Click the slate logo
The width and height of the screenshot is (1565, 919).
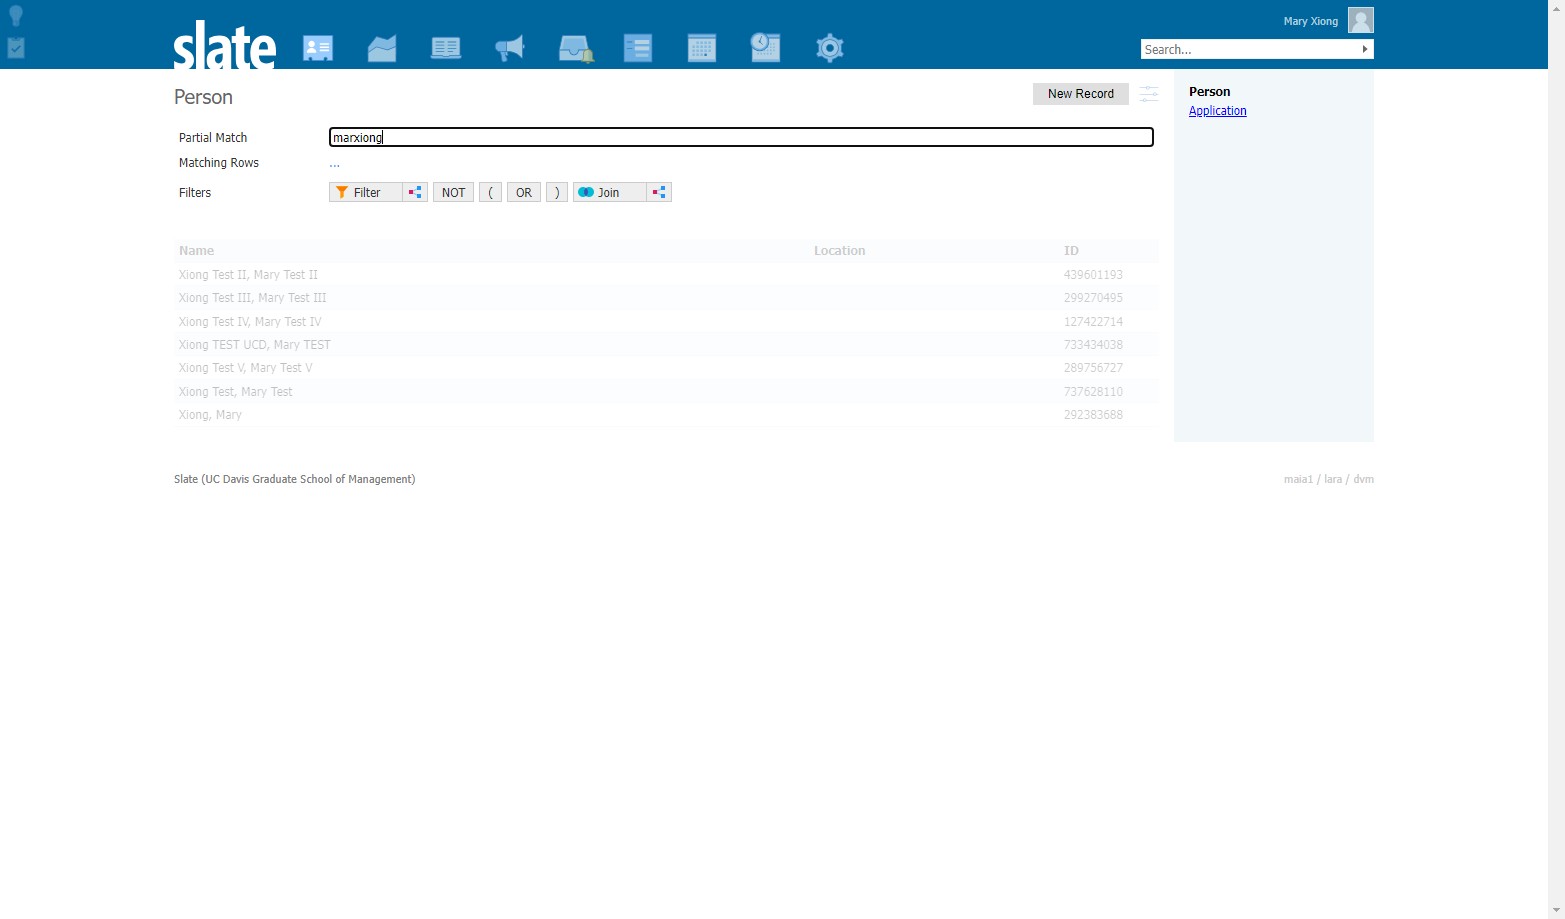point(225,45)
